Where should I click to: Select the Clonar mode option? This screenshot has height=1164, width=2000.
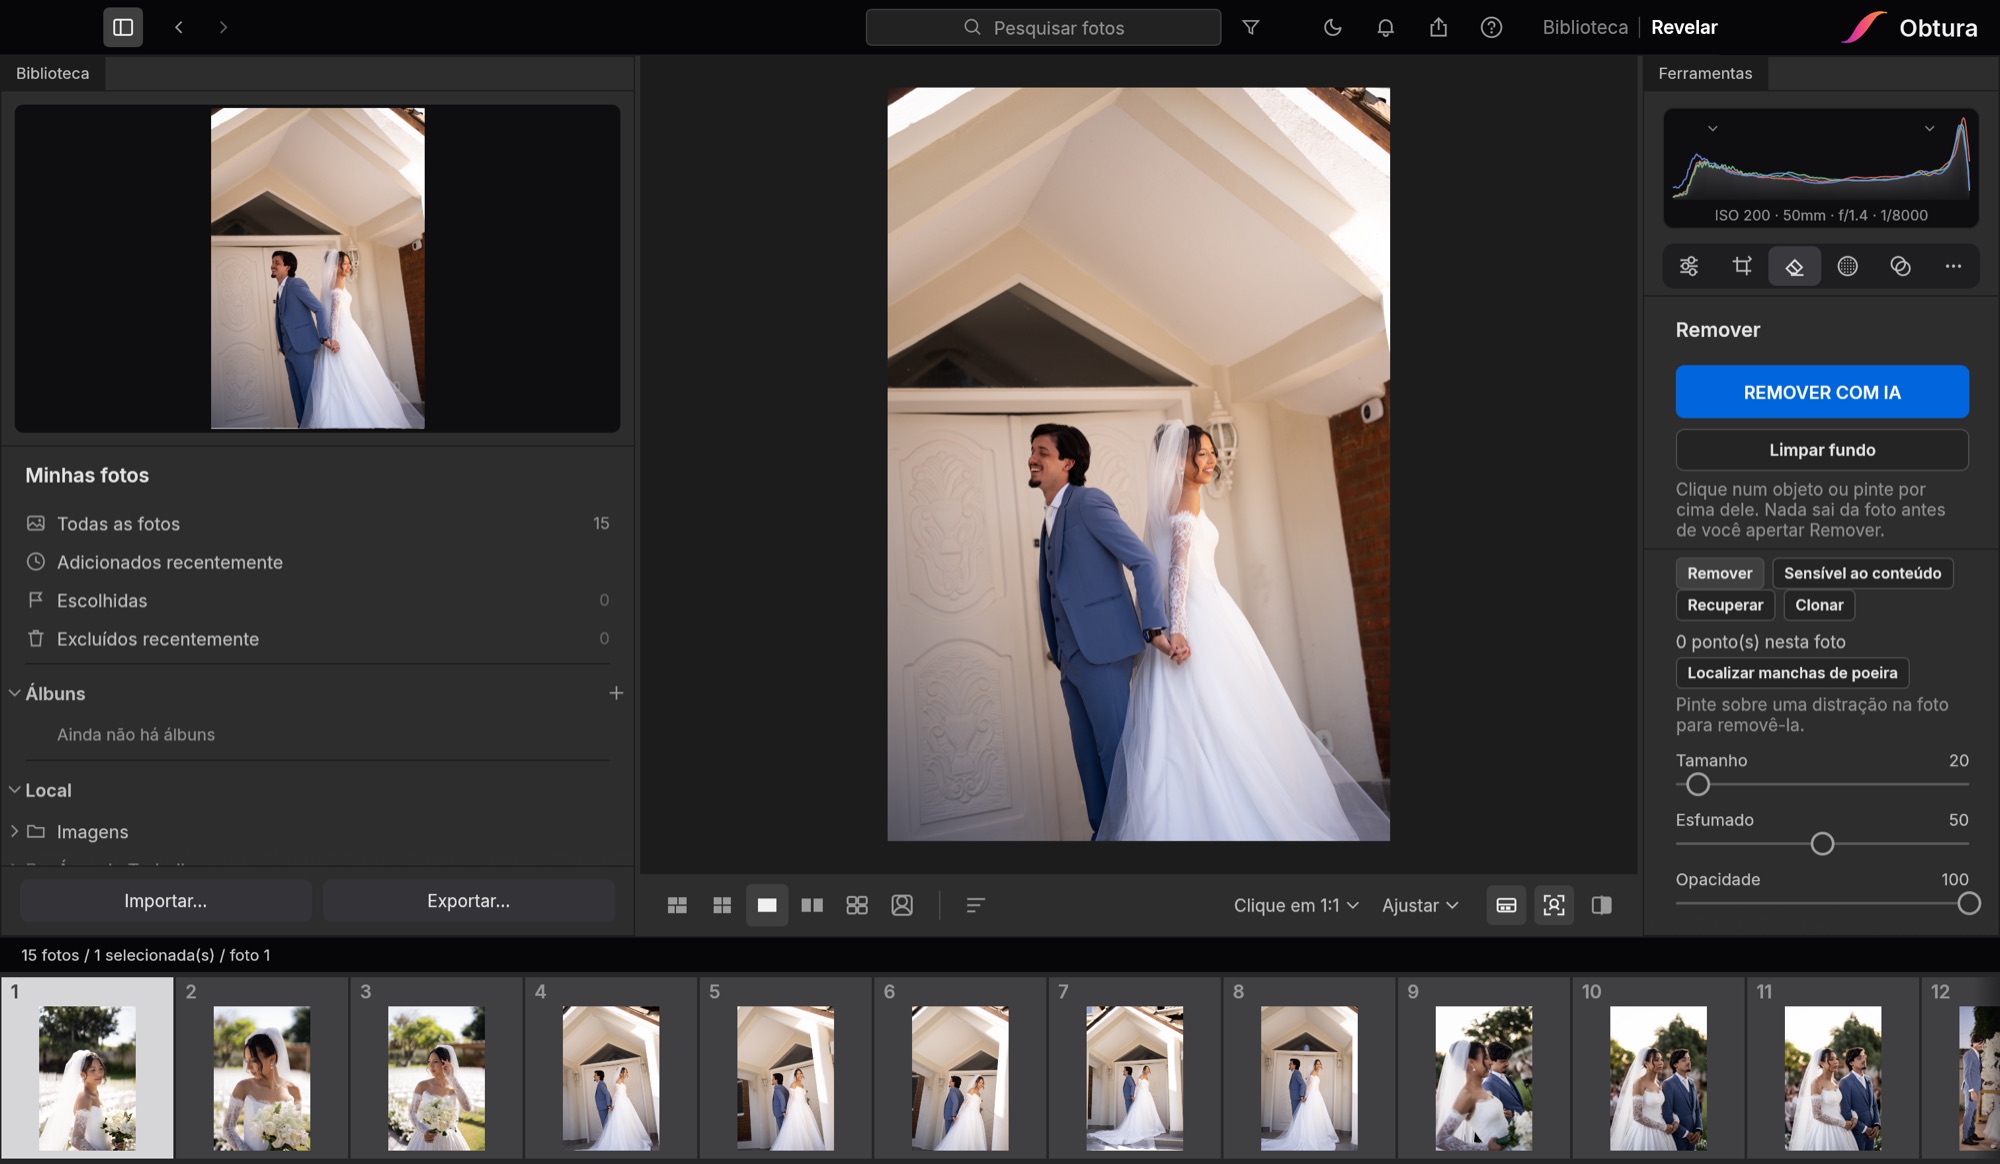(1819, 605)
